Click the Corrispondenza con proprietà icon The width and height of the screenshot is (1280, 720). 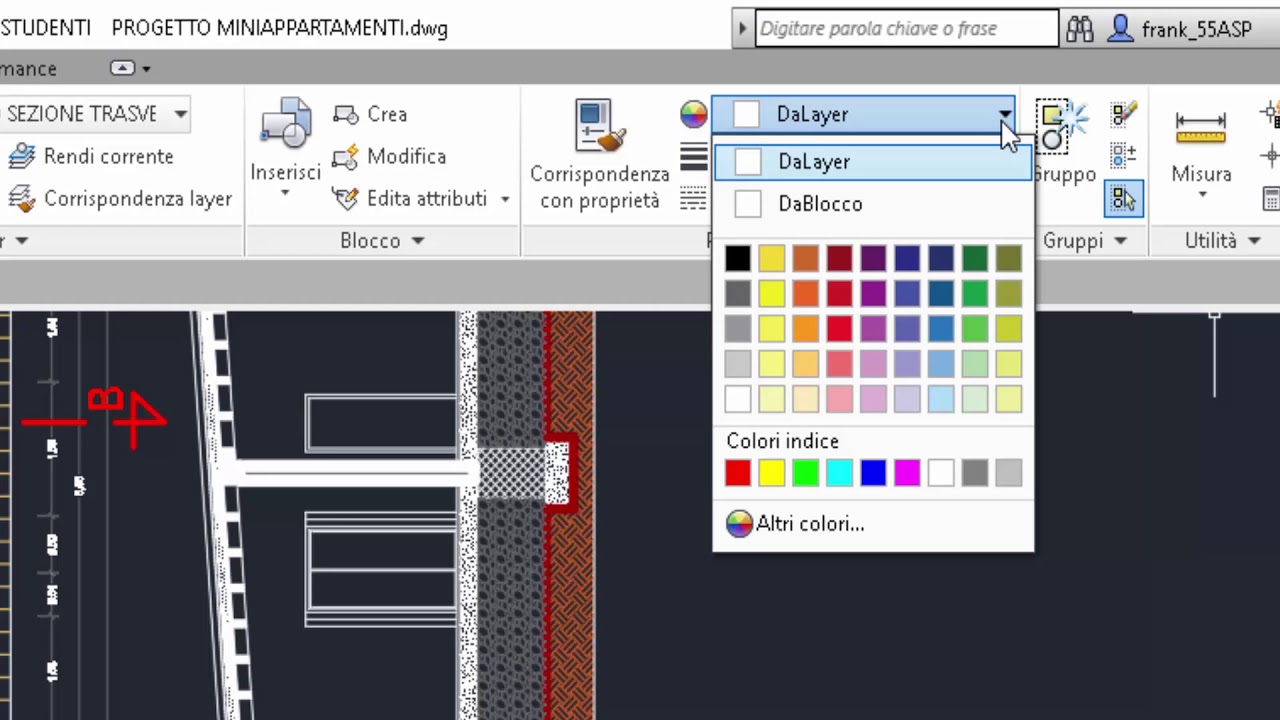(600, 126)
